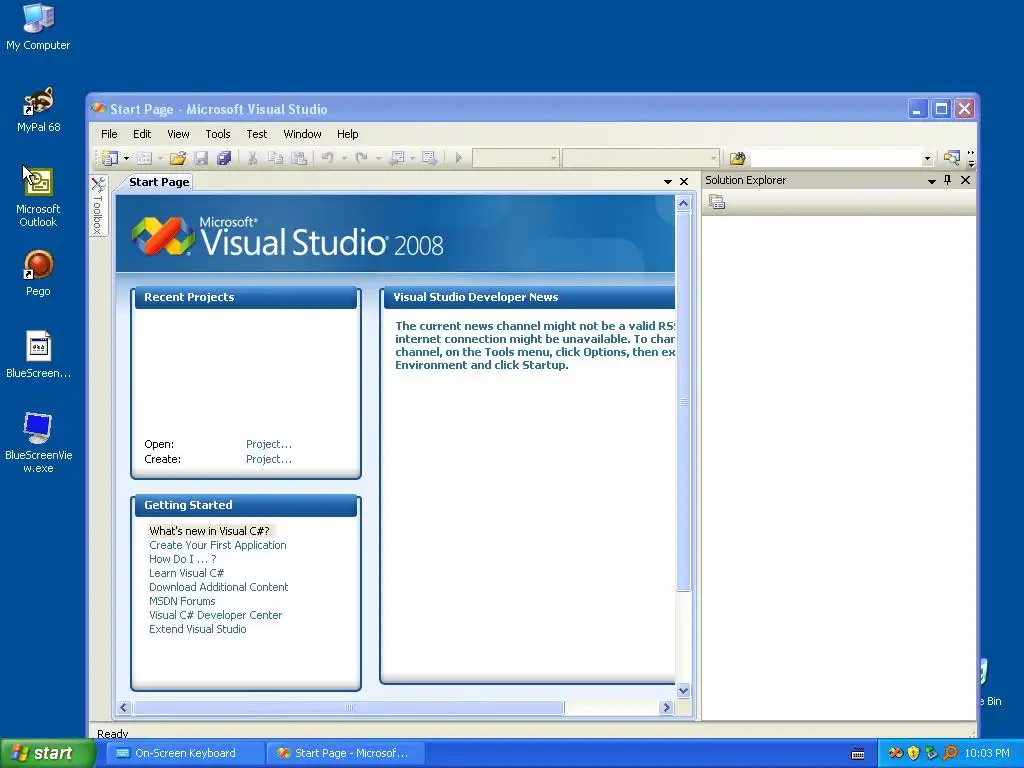Click the Properties icon in Solution Explorer

pos(717,202)
